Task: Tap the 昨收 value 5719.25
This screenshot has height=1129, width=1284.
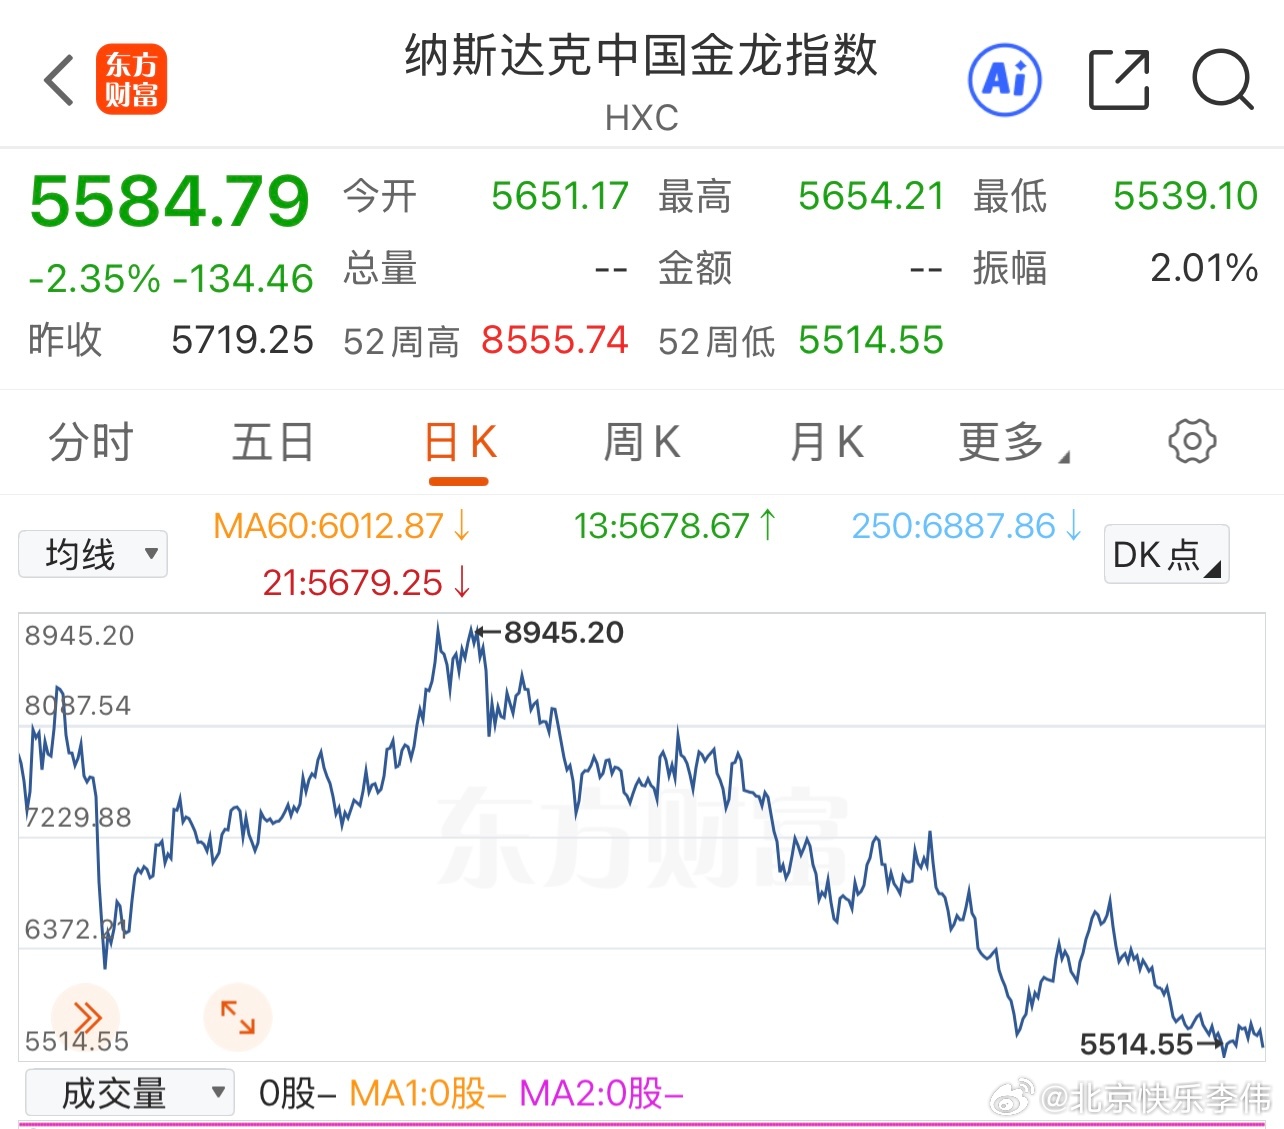Action: pyautogui.click(x=242, y=341)
